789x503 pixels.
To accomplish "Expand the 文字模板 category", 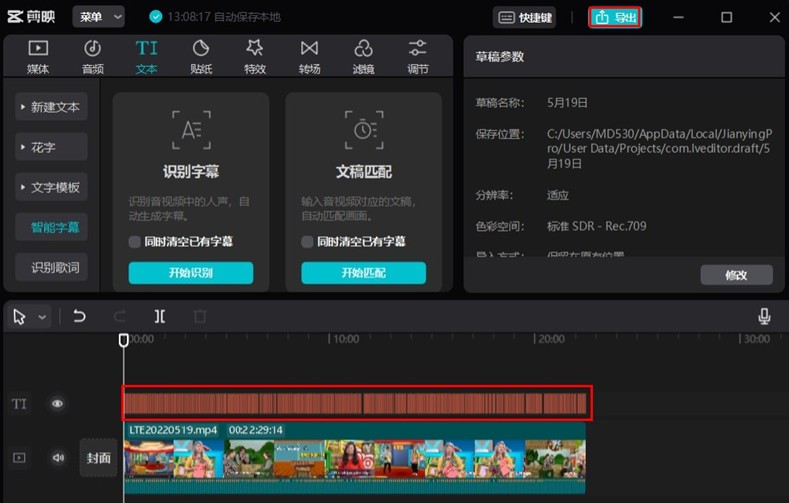I will click(51, 187).
